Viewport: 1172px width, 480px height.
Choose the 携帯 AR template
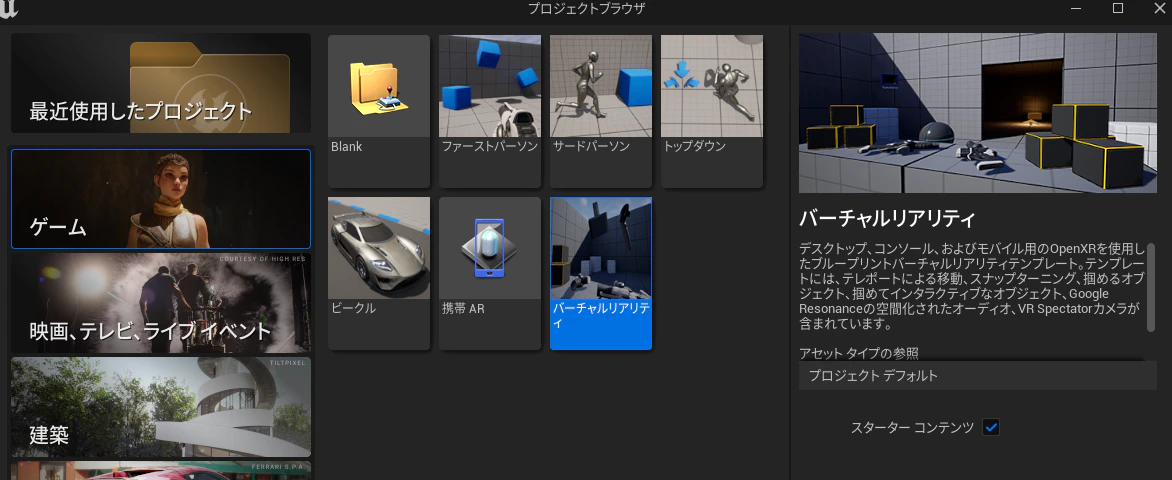tap(490, 273)
